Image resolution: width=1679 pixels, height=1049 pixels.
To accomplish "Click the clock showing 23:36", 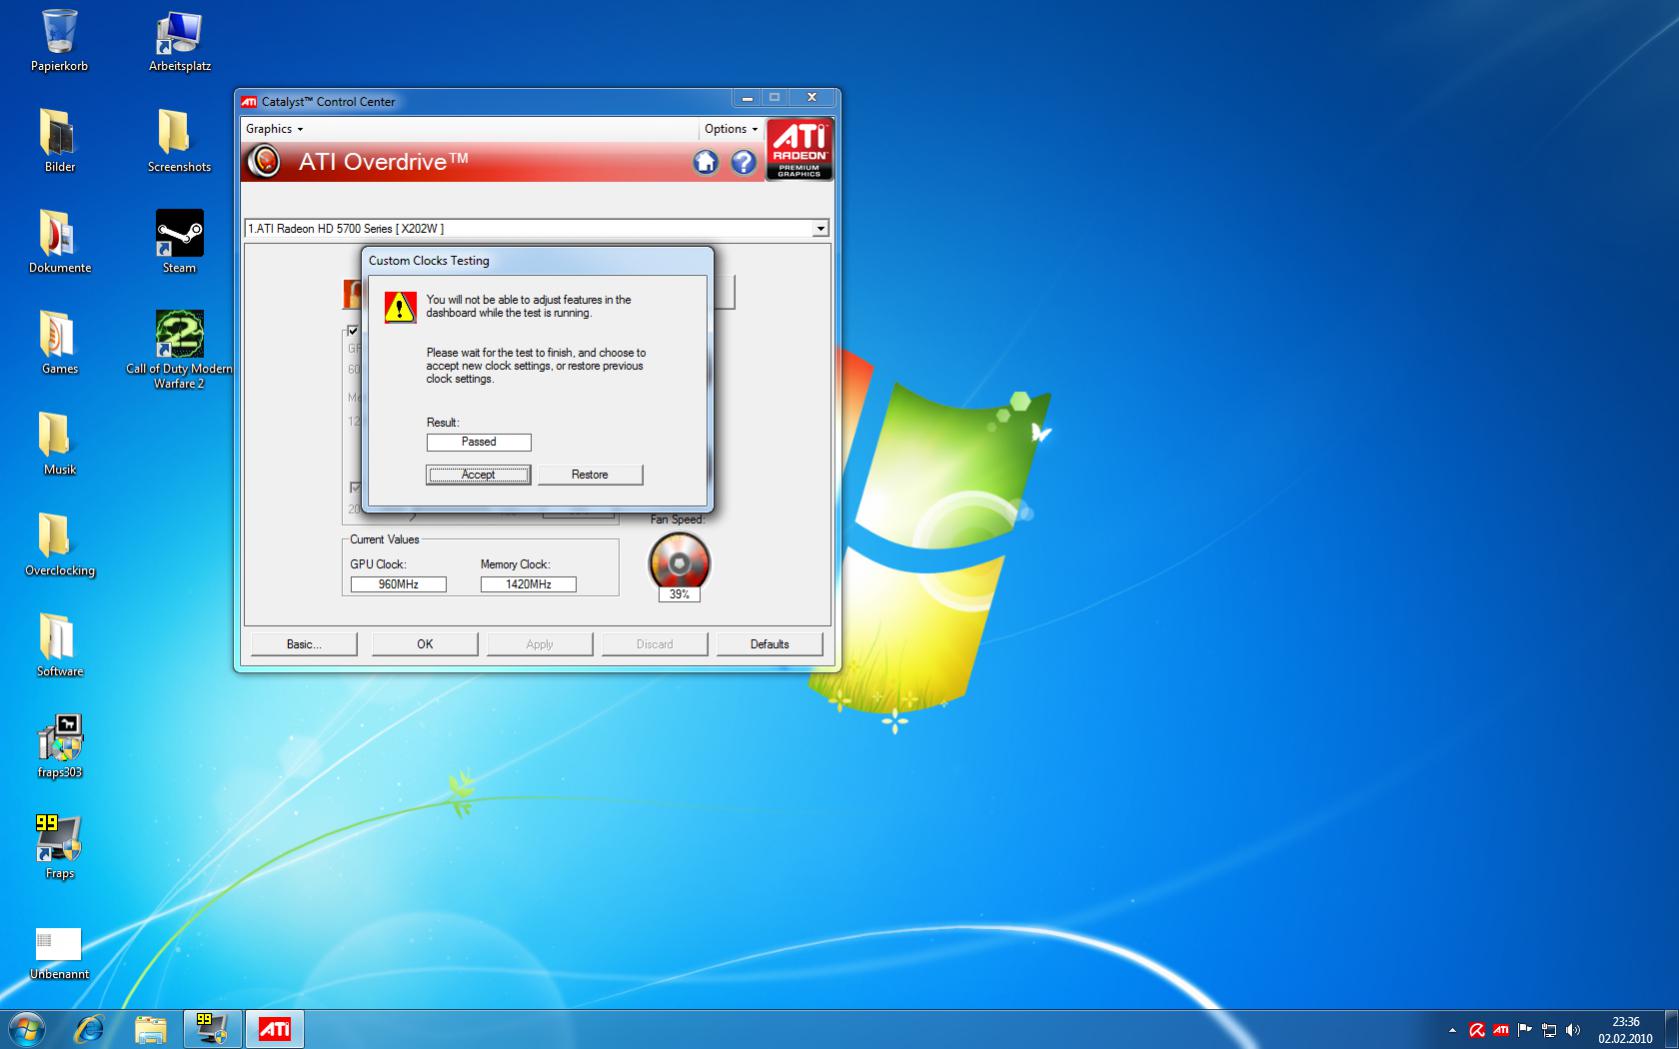I will 1625,1022.
